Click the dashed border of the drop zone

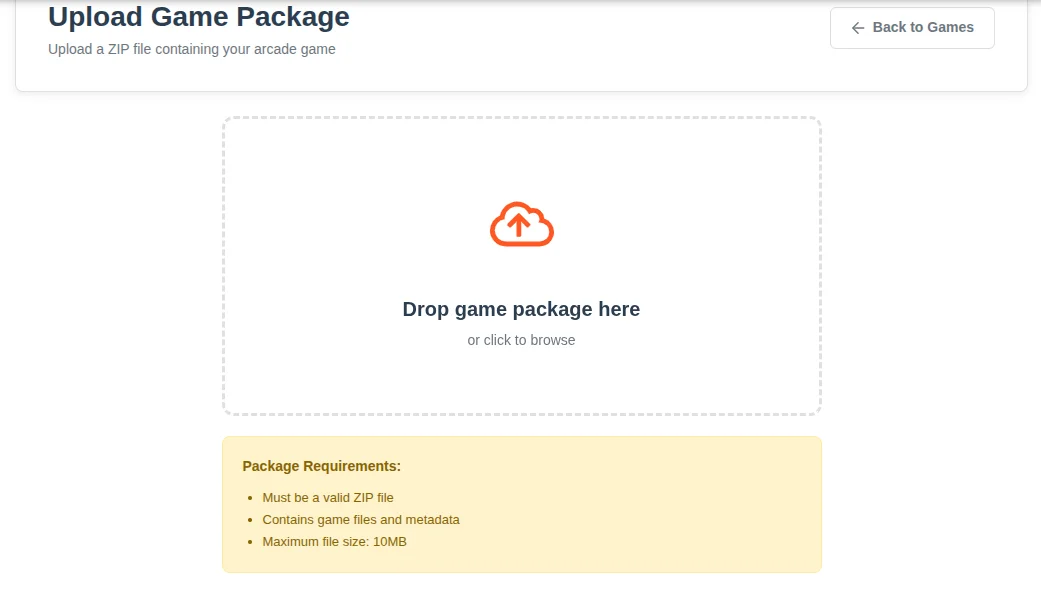tap(223, 265)
